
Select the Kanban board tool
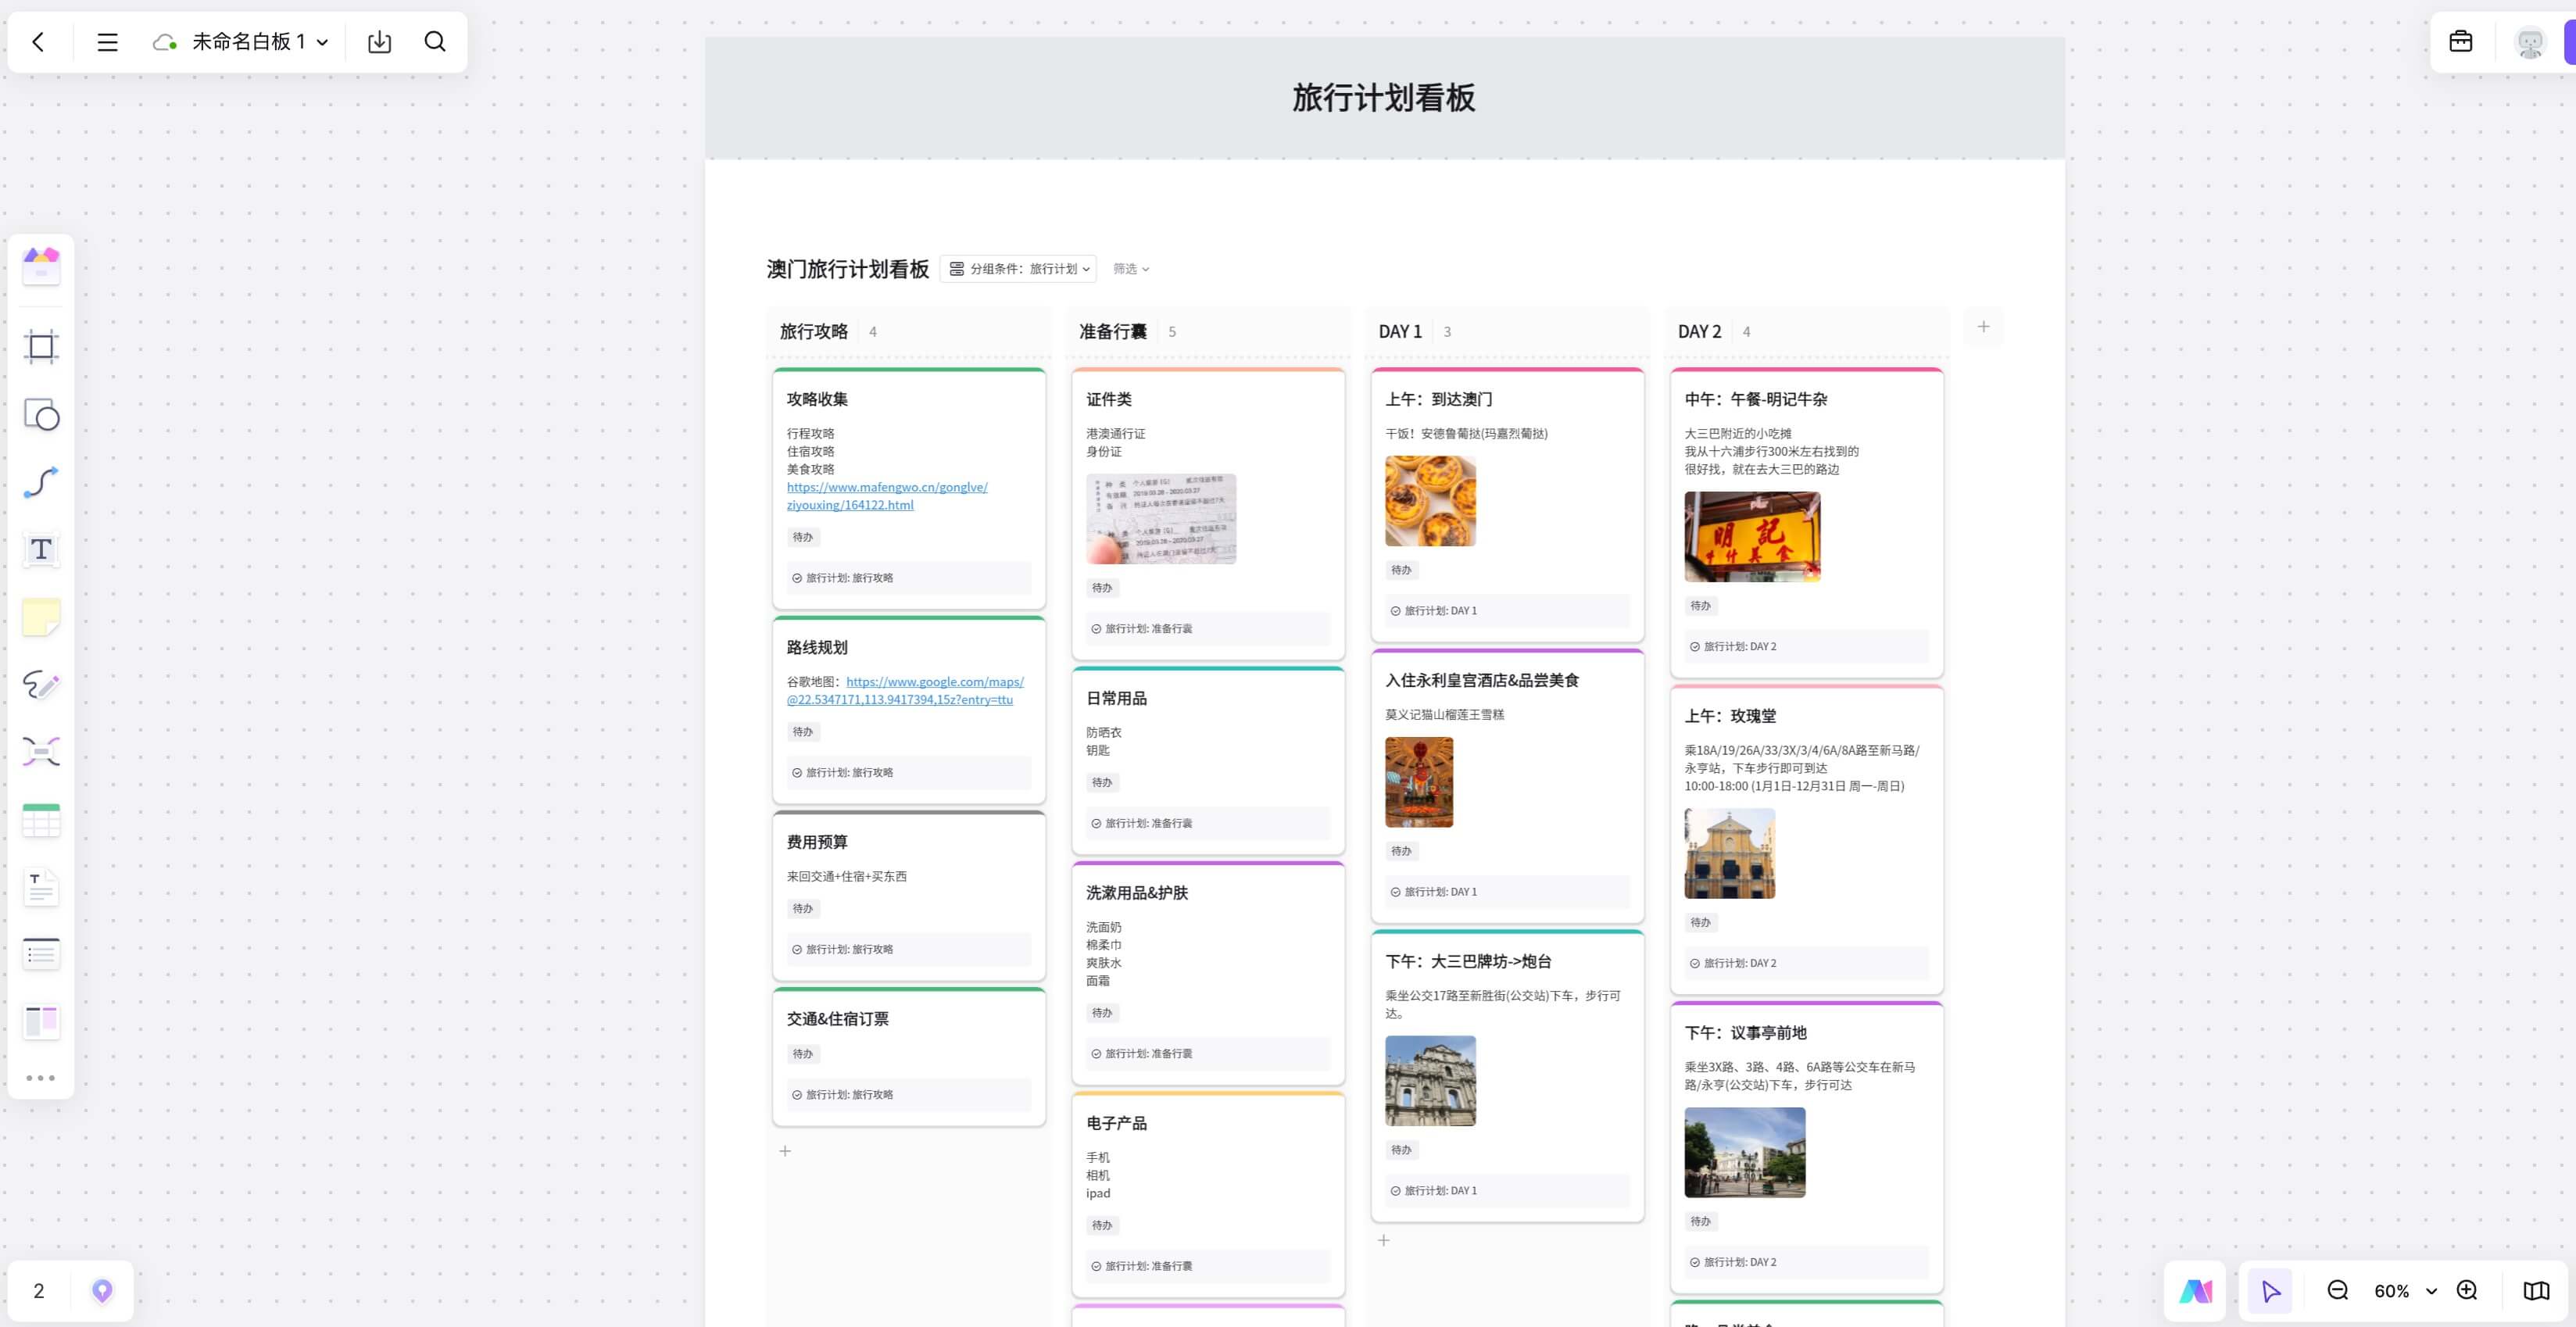[x=41, y=1021]
